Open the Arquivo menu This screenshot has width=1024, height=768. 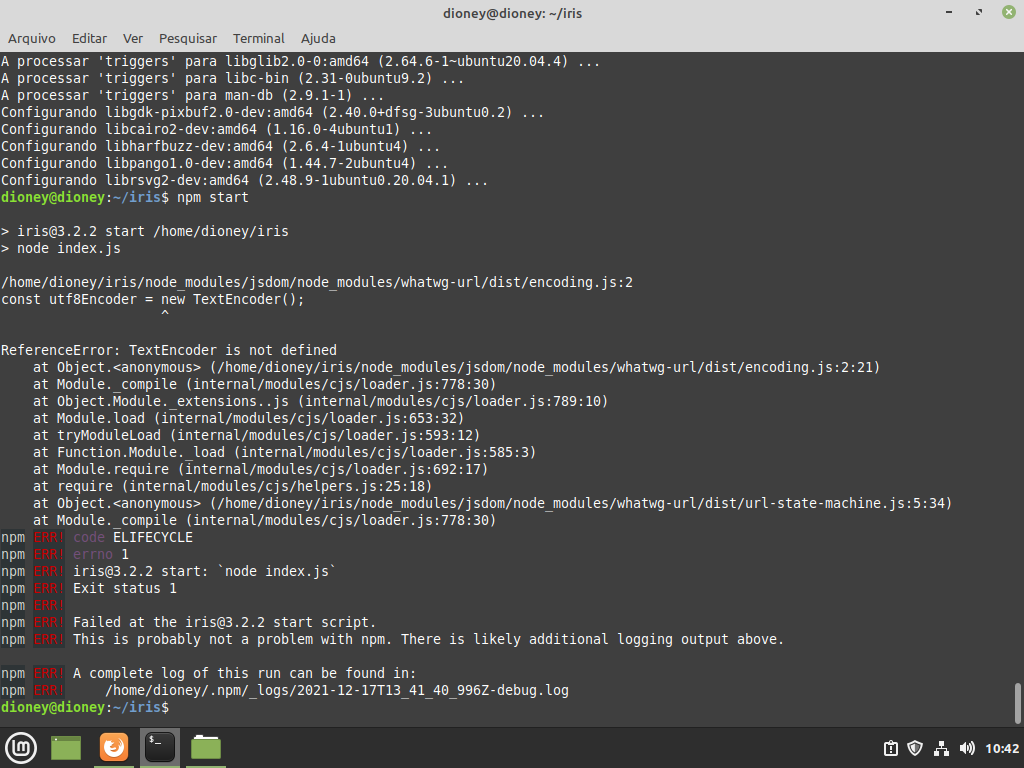pyautogui.click(x=32, y=38)
